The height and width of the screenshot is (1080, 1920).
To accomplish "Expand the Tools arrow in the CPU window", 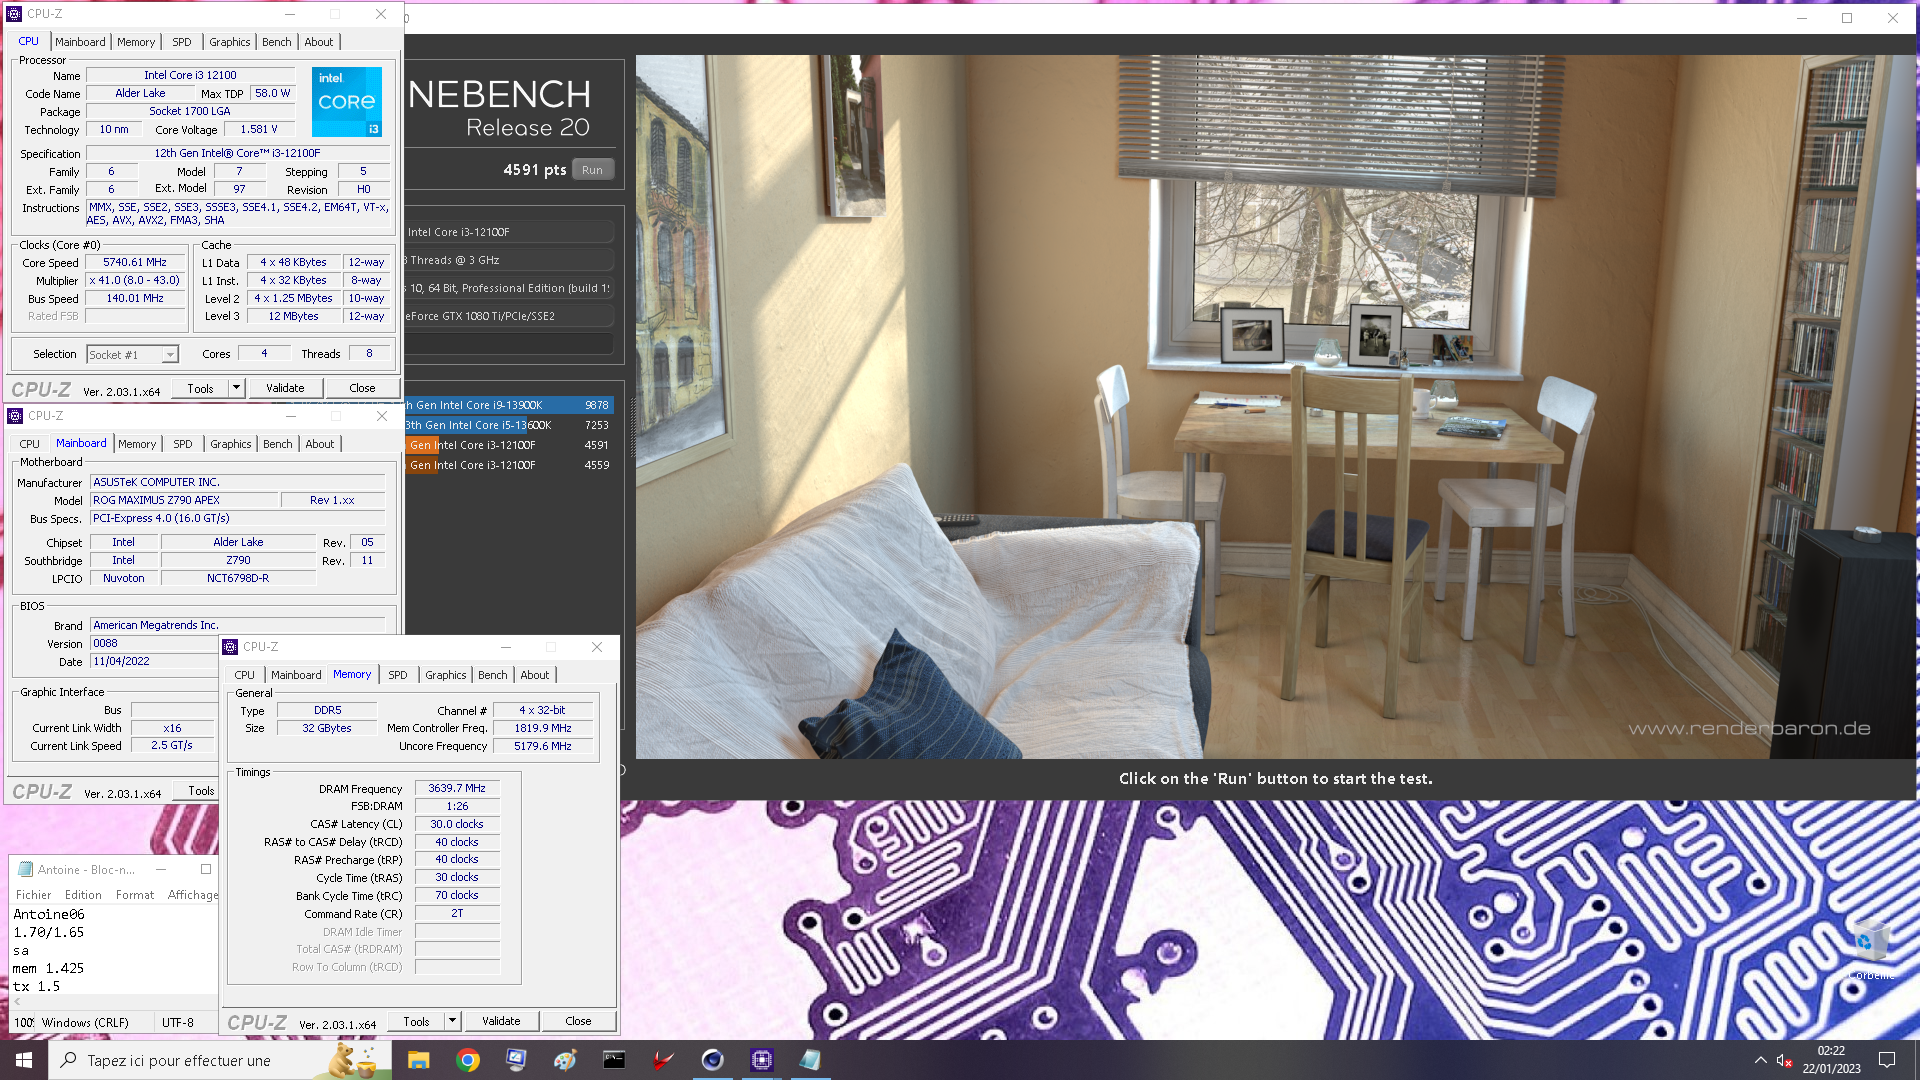I will coord(237,388).
